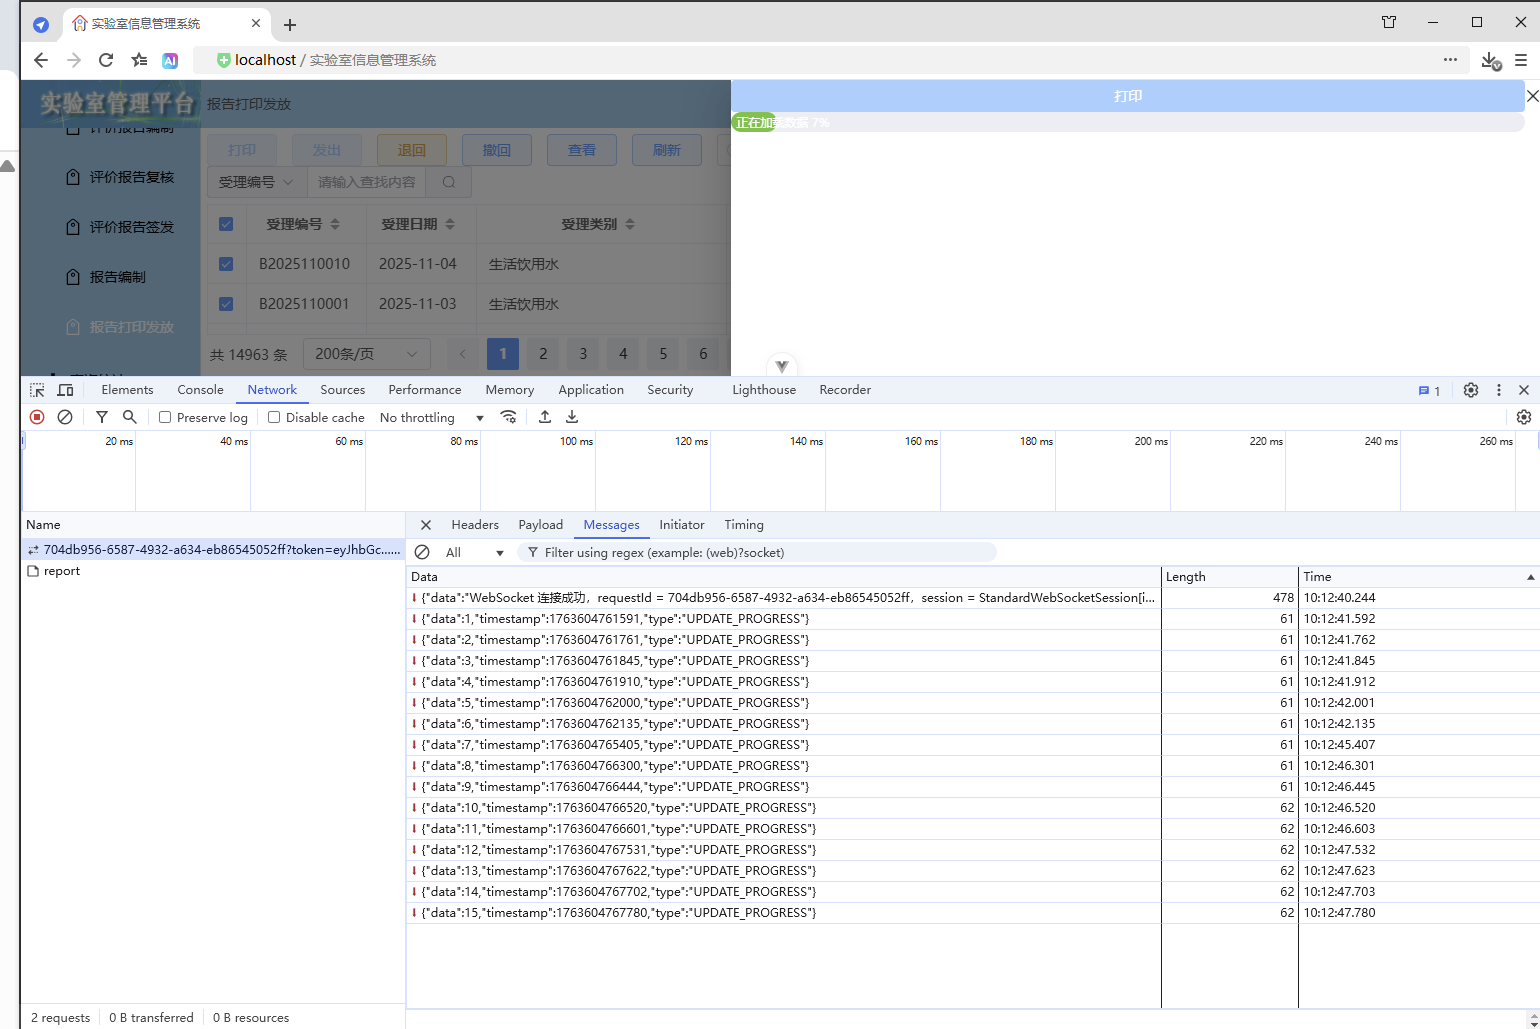Screen dimensions: 1540x1029
Task: Collapse the print panel with down chevron
Action: pyautogui.click(x=782, y=366)
